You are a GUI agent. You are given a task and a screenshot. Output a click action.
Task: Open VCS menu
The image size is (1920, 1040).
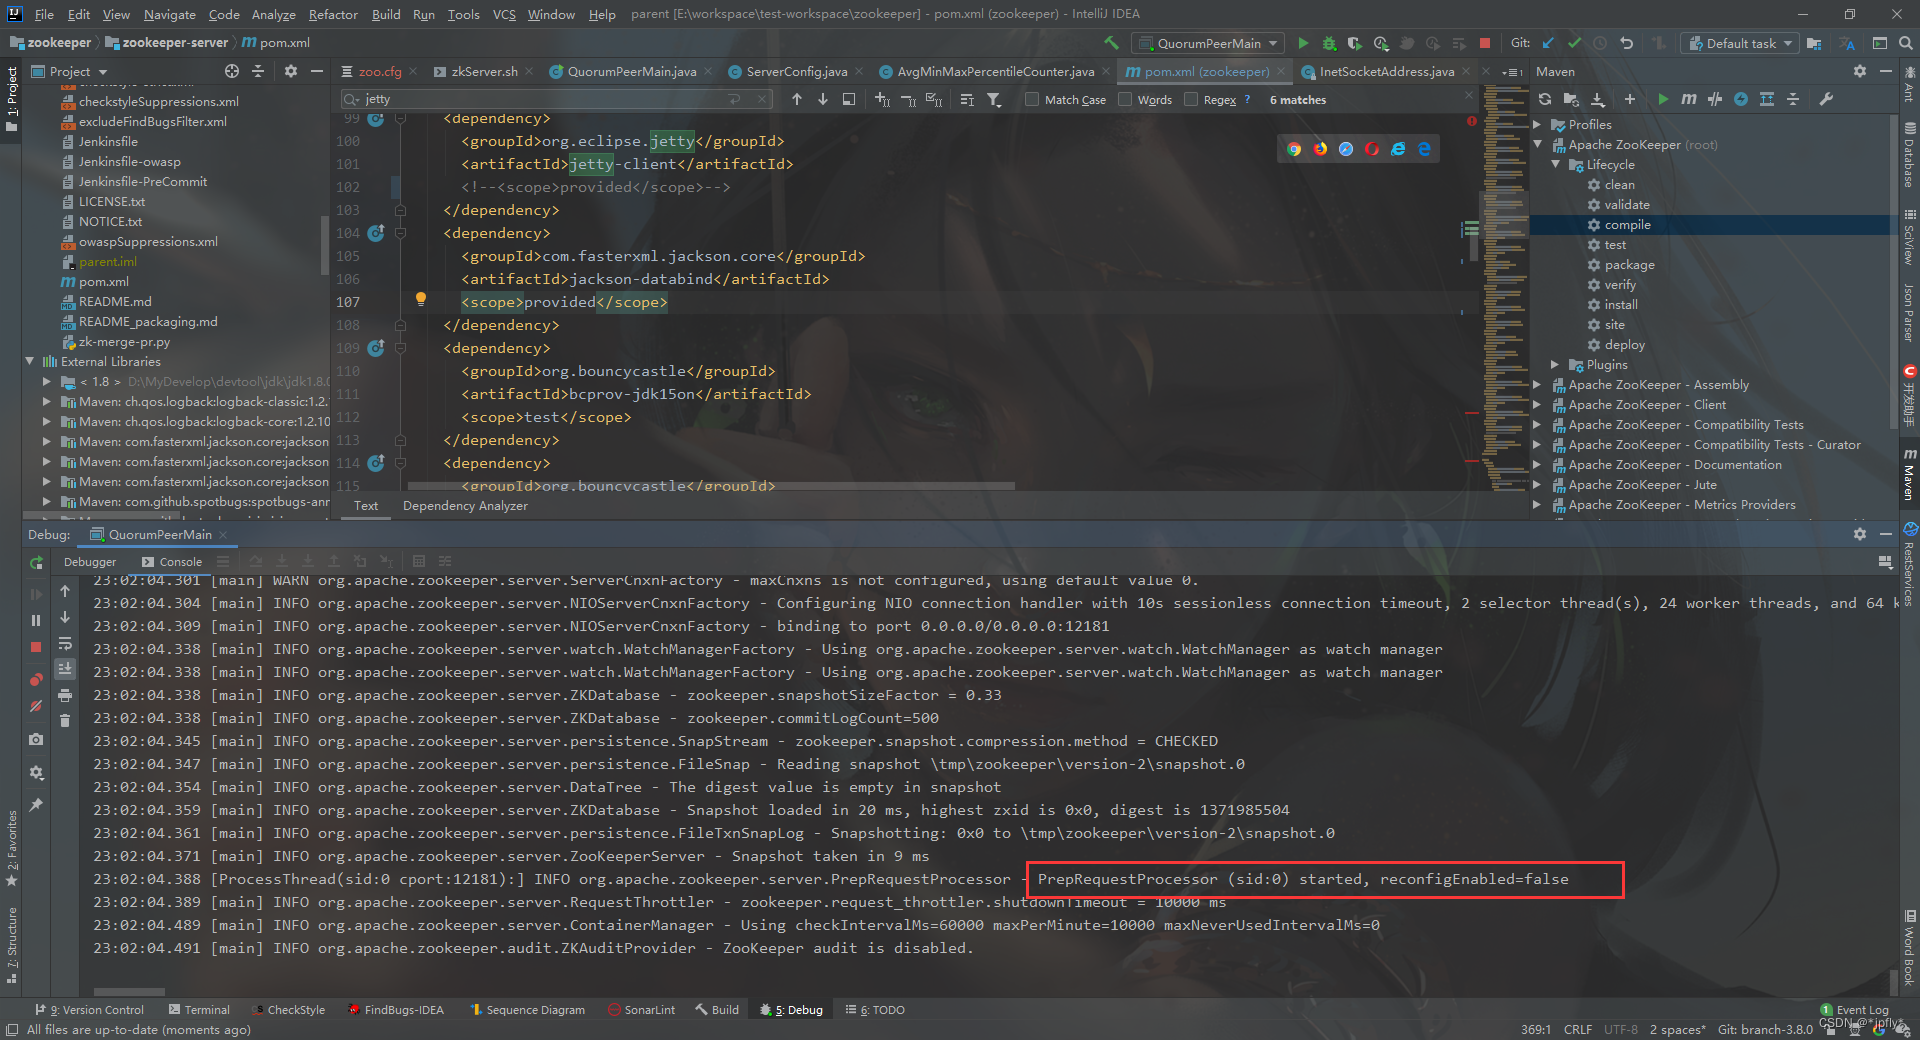504,14
